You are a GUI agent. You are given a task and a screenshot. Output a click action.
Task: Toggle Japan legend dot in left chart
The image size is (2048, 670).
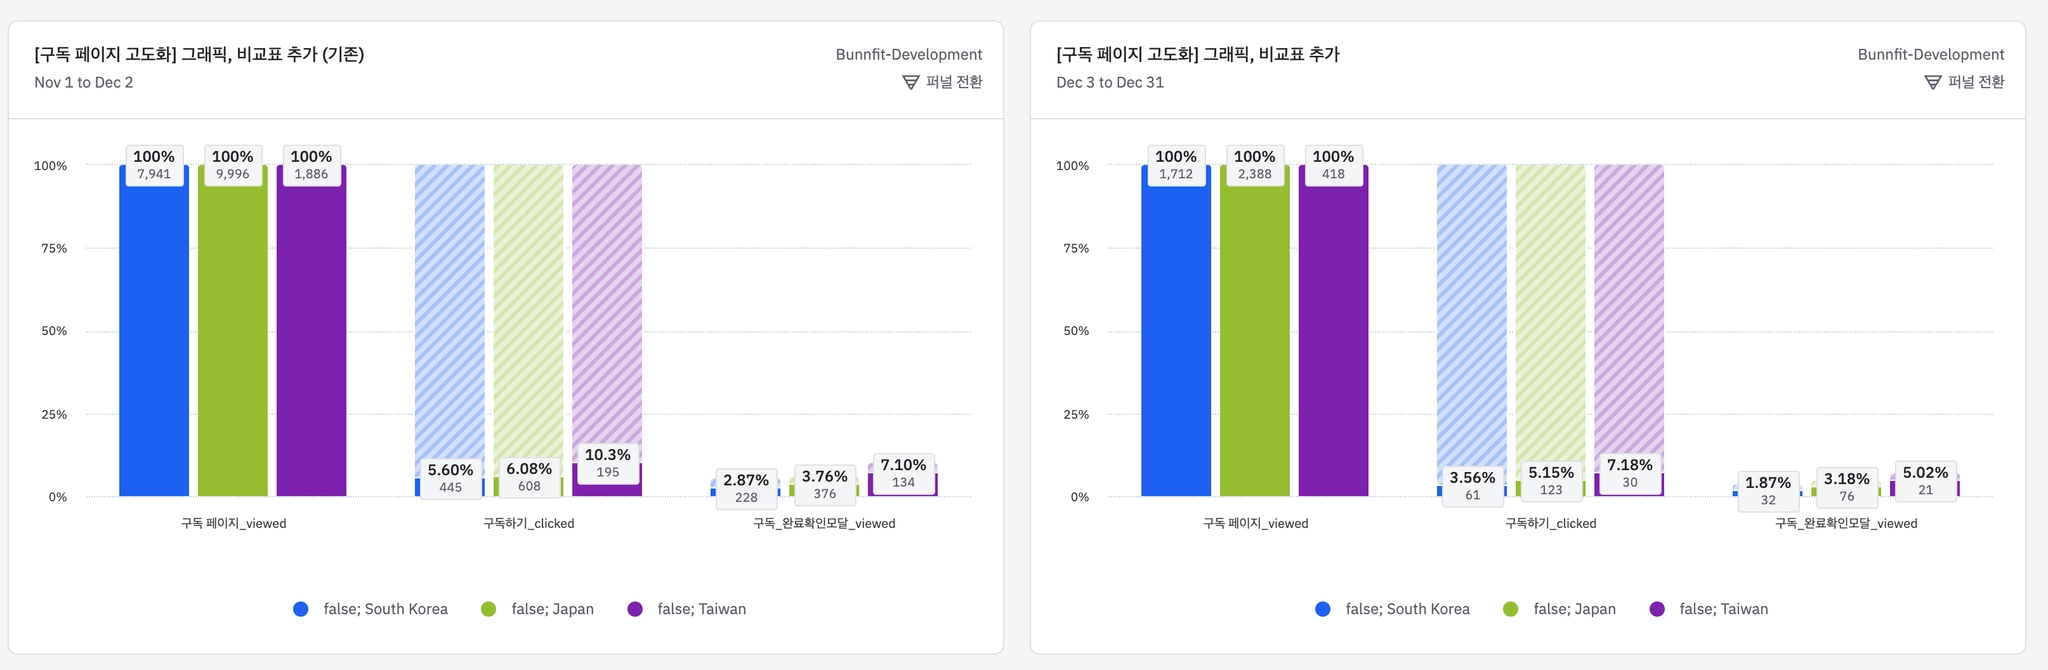tap(489, 609)
